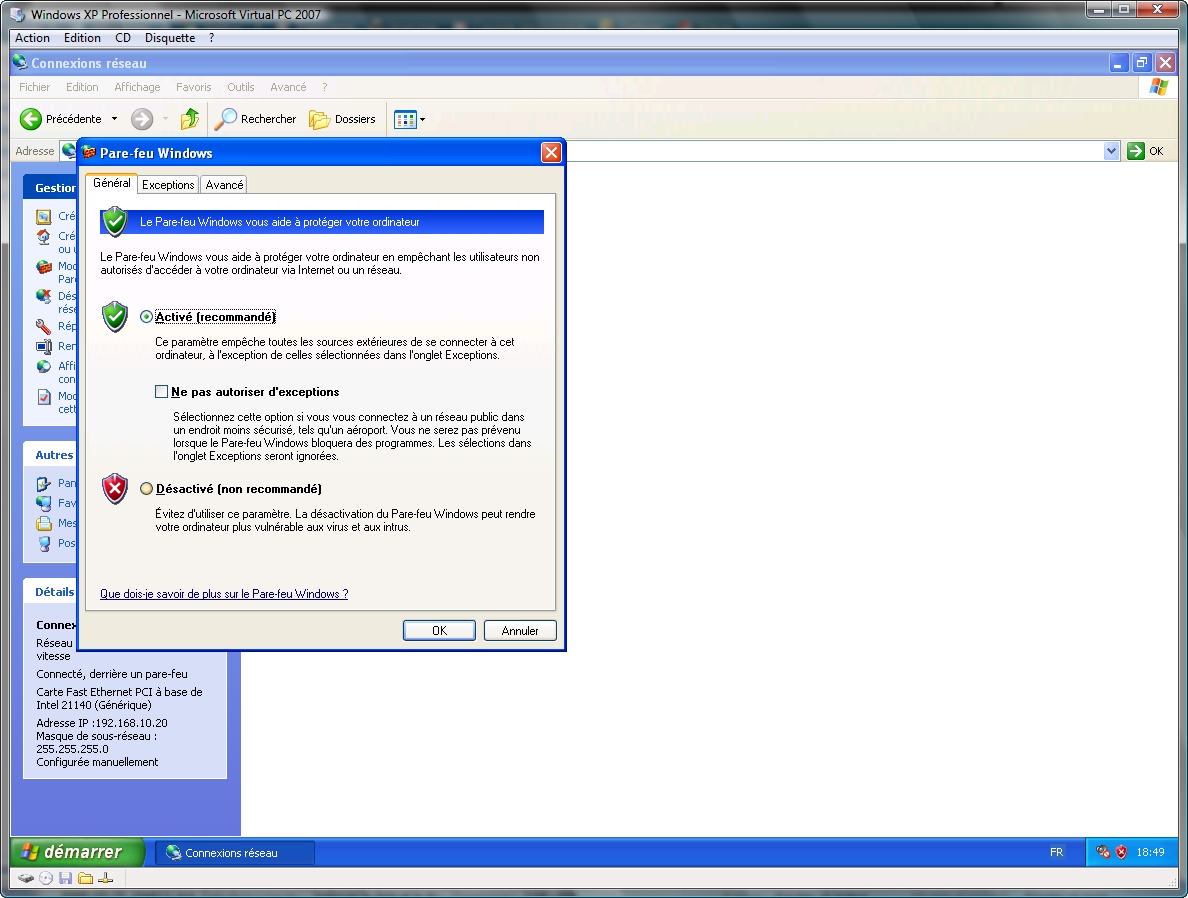Screen dimensions: 1188x898
Task: Click the 18:49 clock in tray
Action: point(1150,853)
